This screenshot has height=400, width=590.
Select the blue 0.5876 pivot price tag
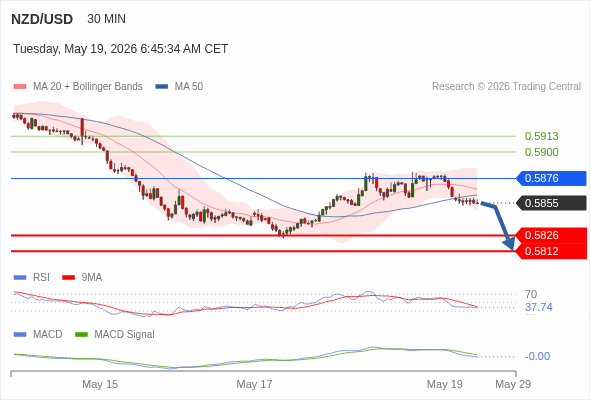(x=551, y=178)
